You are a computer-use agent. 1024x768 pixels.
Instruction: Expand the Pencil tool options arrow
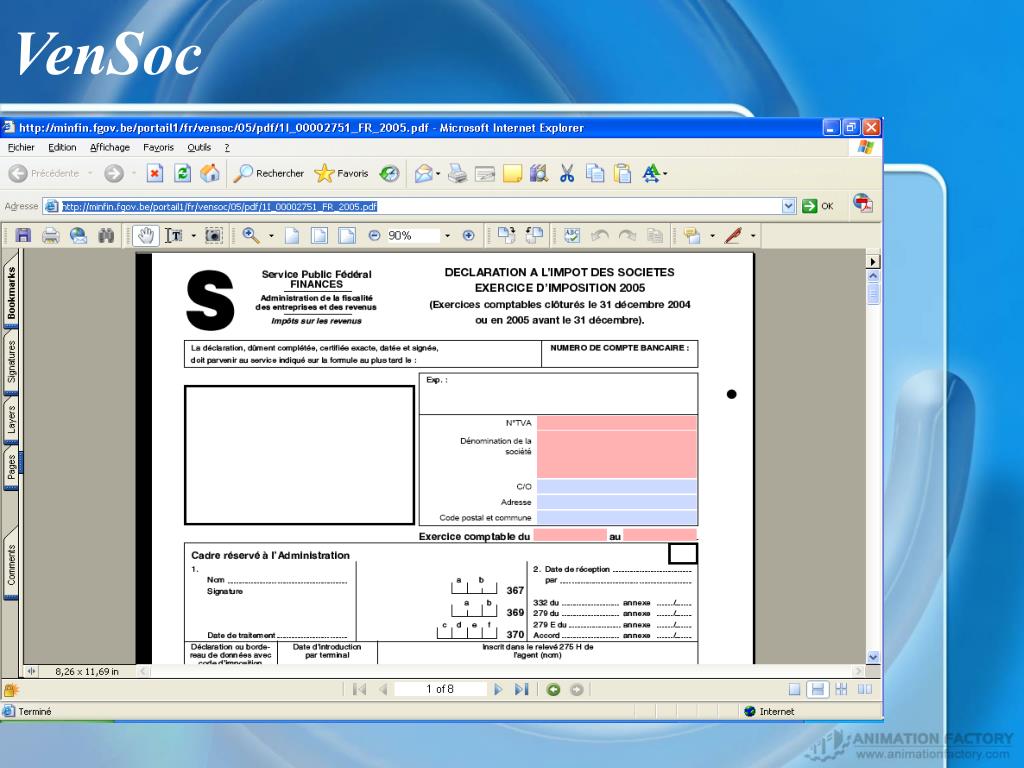click(753, 236)
